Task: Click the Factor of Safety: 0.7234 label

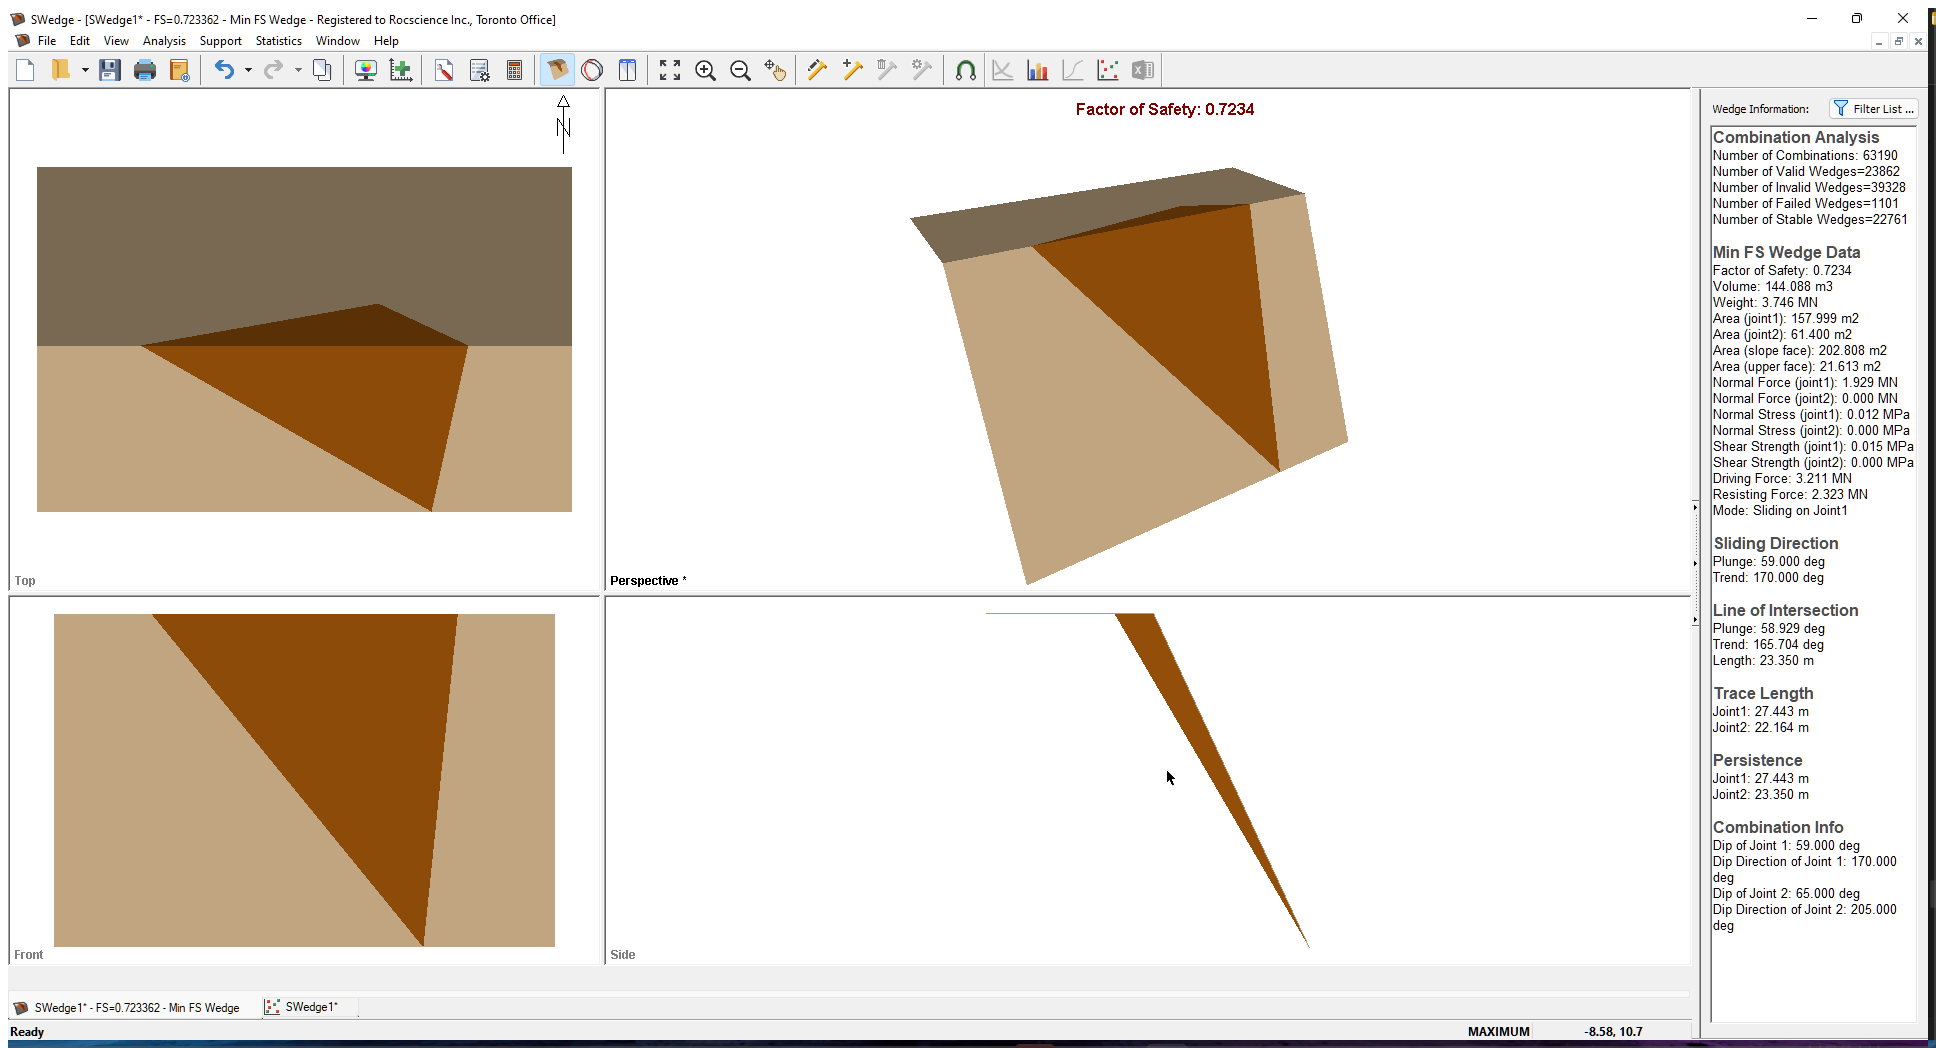Action: click(x=1165, y=110)
